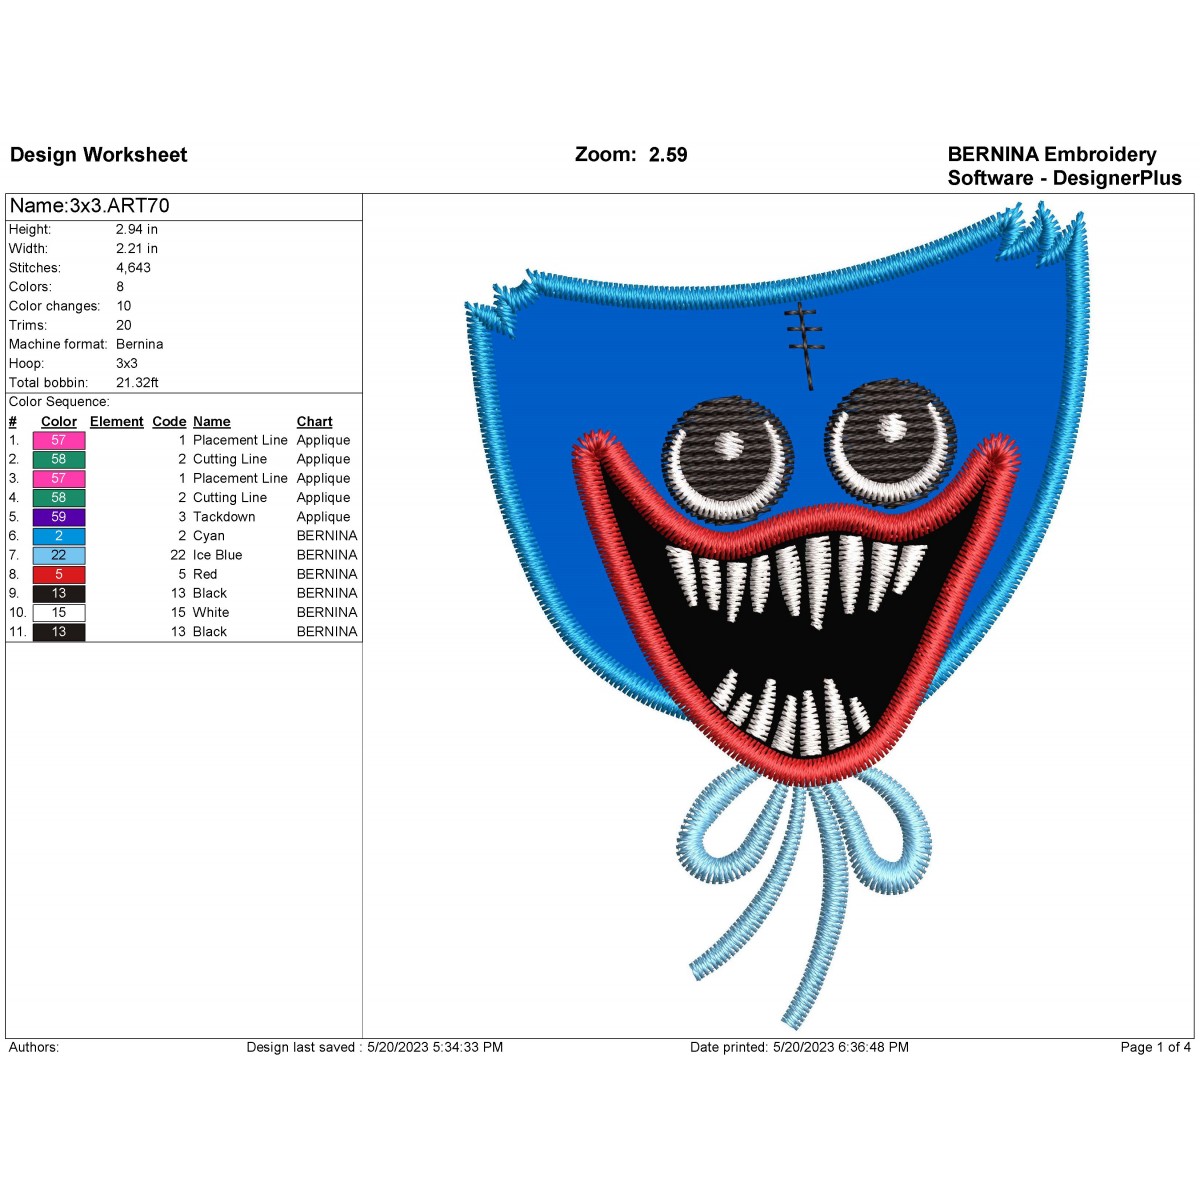Screen dimensions: 1200x1200
Task: Click the "Trims:" label
Action: pyautogui.click(x=28, y=325)
